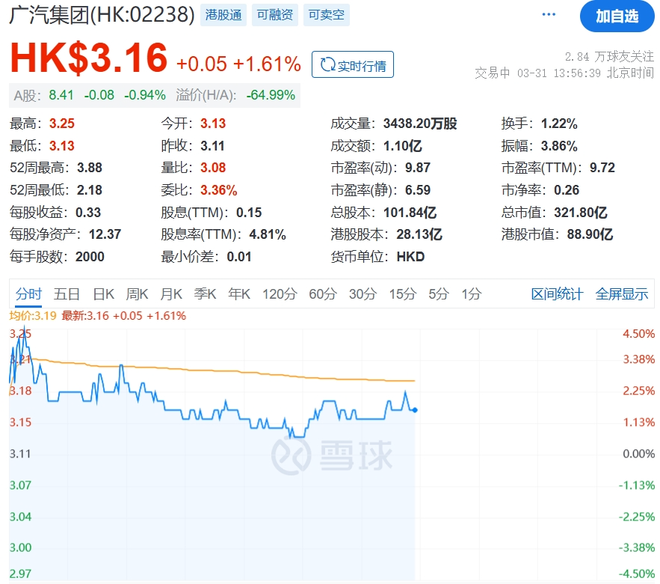Switch to 年K chart view

[239, 294]
